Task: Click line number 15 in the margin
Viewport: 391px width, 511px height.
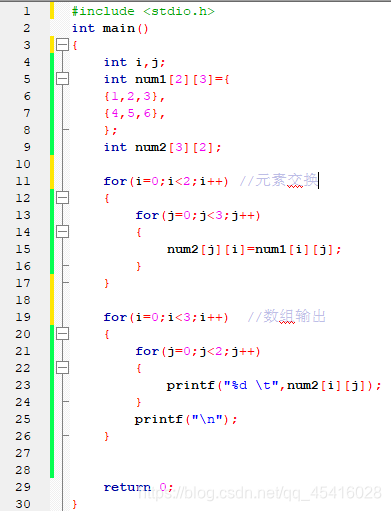Action: [x=23, y=249]
